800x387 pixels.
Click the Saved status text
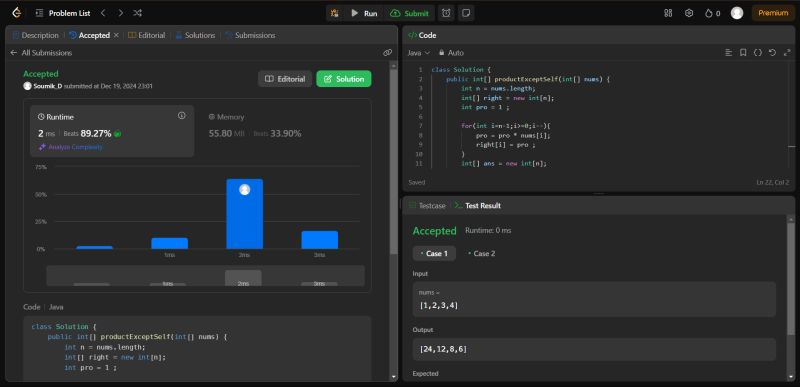click(x=417, y=182)
